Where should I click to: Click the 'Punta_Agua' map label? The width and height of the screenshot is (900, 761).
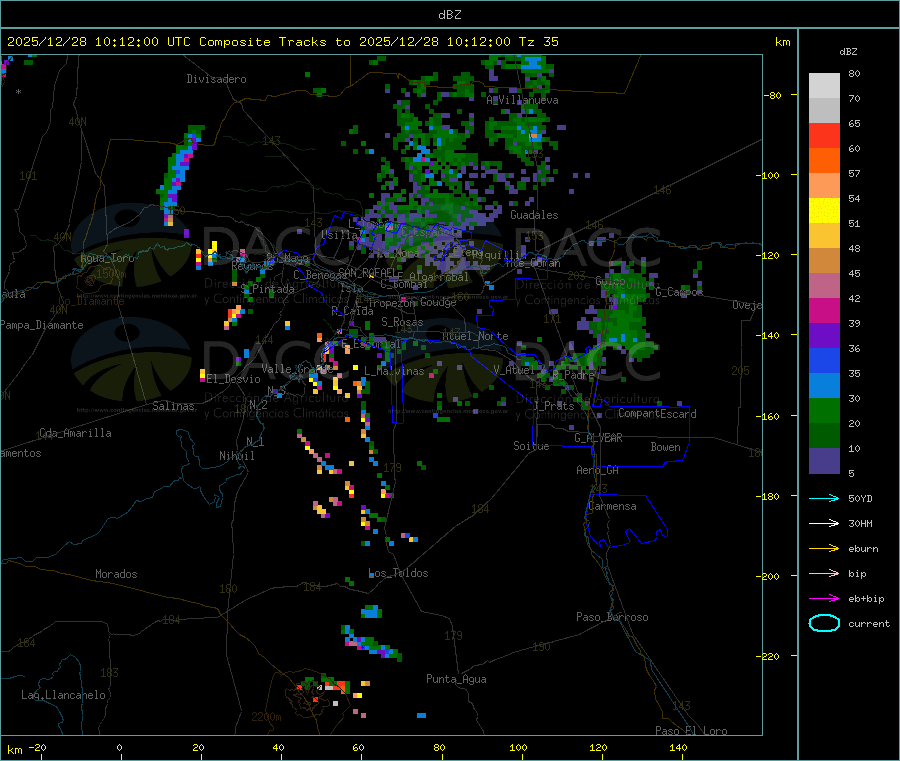[456, 679]
